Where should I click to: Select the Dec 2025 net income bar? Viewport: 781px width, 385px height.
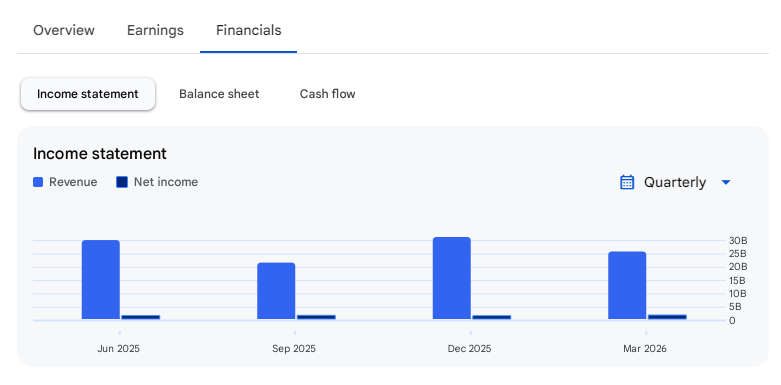coord(492,317)
